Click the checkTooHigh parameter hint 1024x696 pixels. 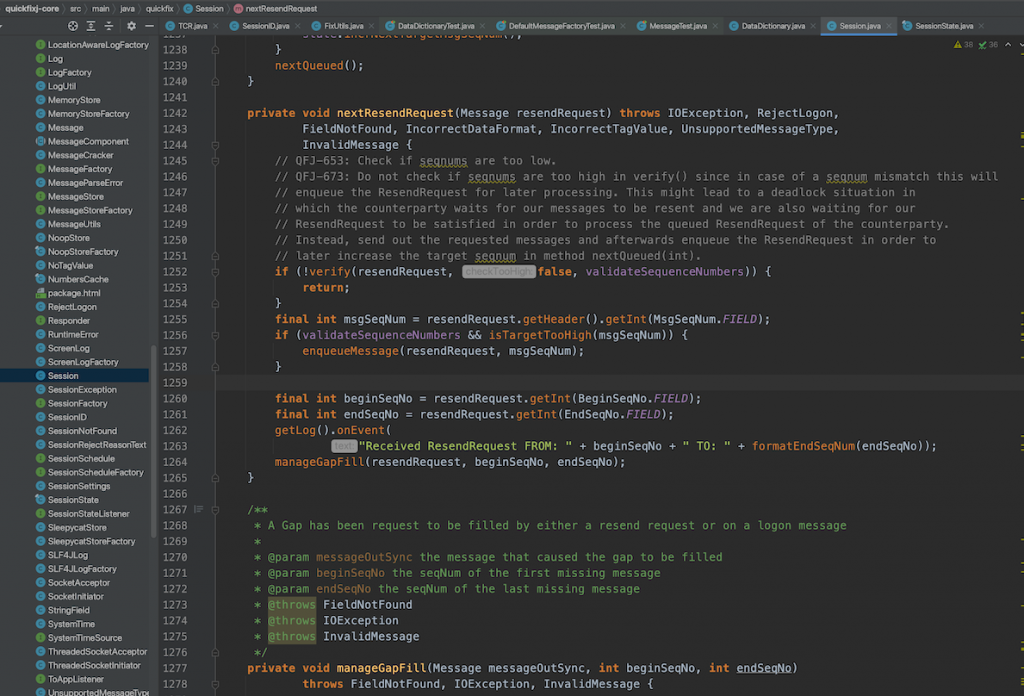499,272
